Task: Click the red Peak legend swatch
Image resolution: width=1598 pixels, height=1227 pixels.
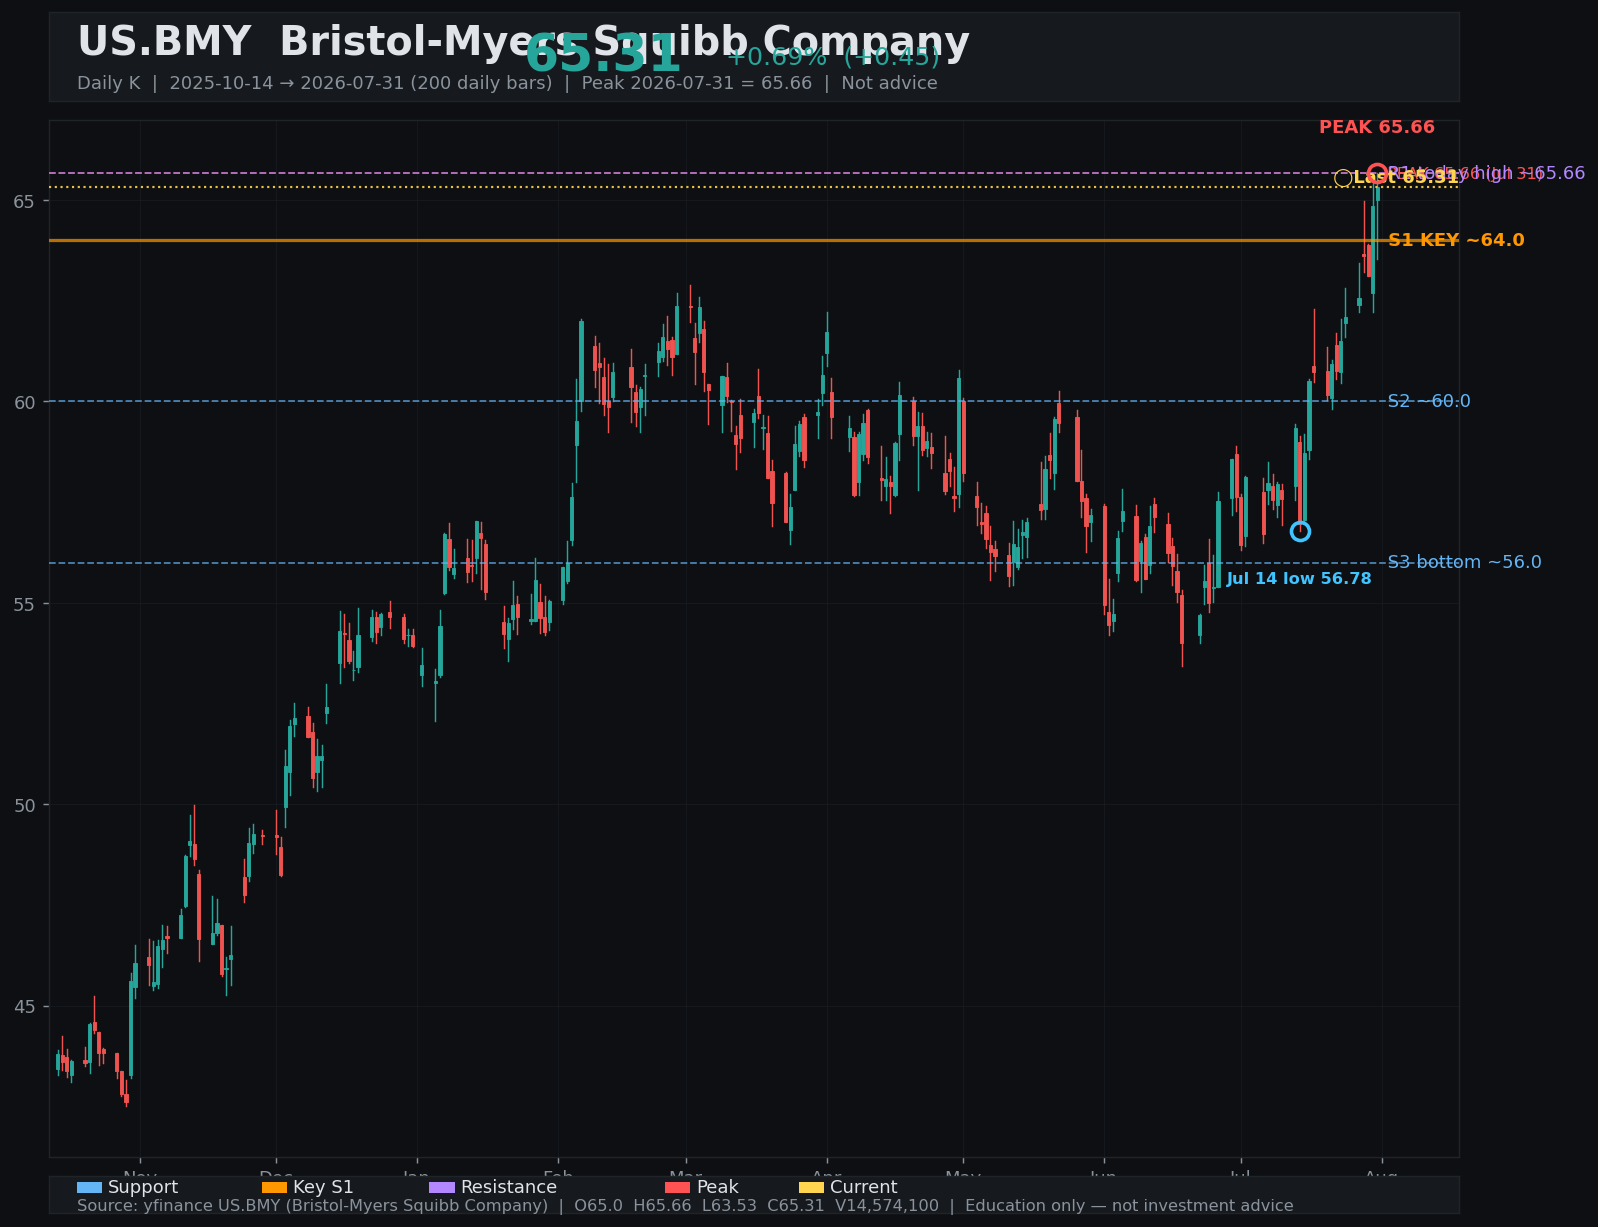Action: pos(677,1187)
